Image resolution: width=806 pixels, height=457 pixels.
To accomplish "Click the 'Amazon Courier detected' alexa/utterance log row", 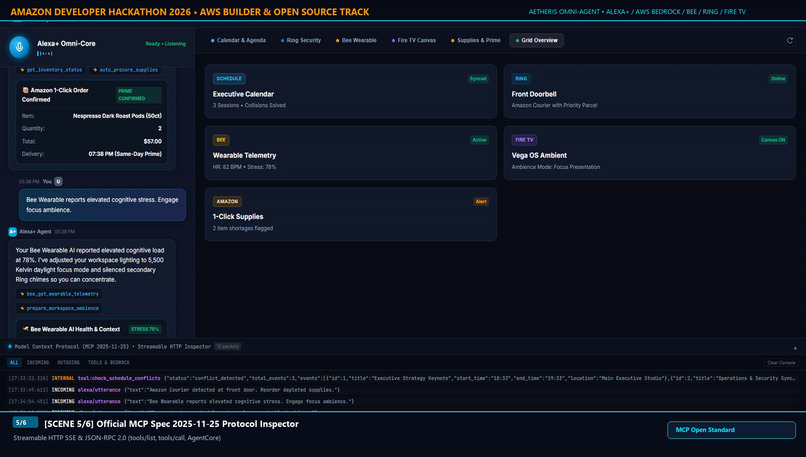I will pos(402,390).
